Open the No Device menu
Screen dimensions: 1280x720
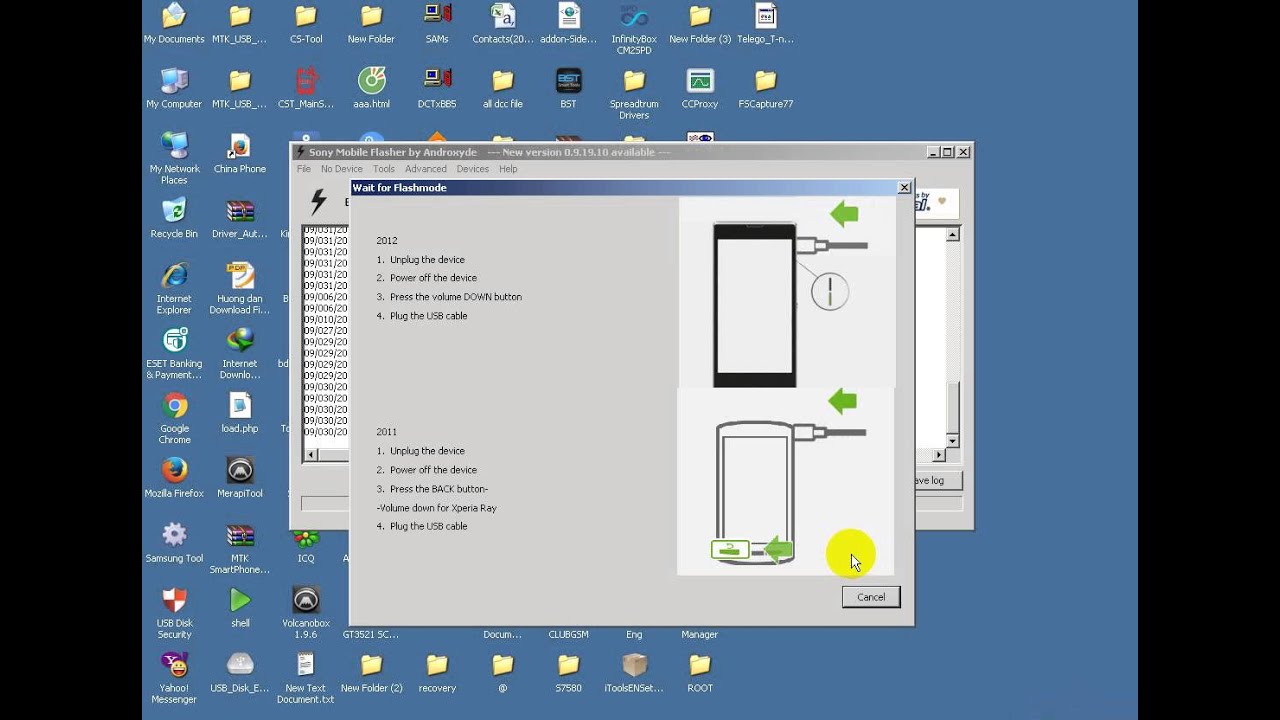click(341, 169)
